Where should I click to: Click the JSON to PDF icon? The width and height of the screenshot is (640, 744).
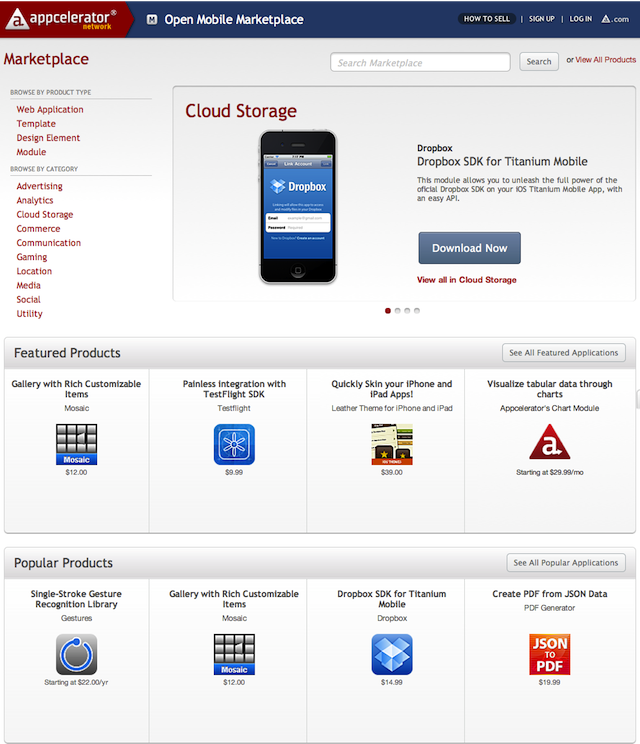point(549,654)
